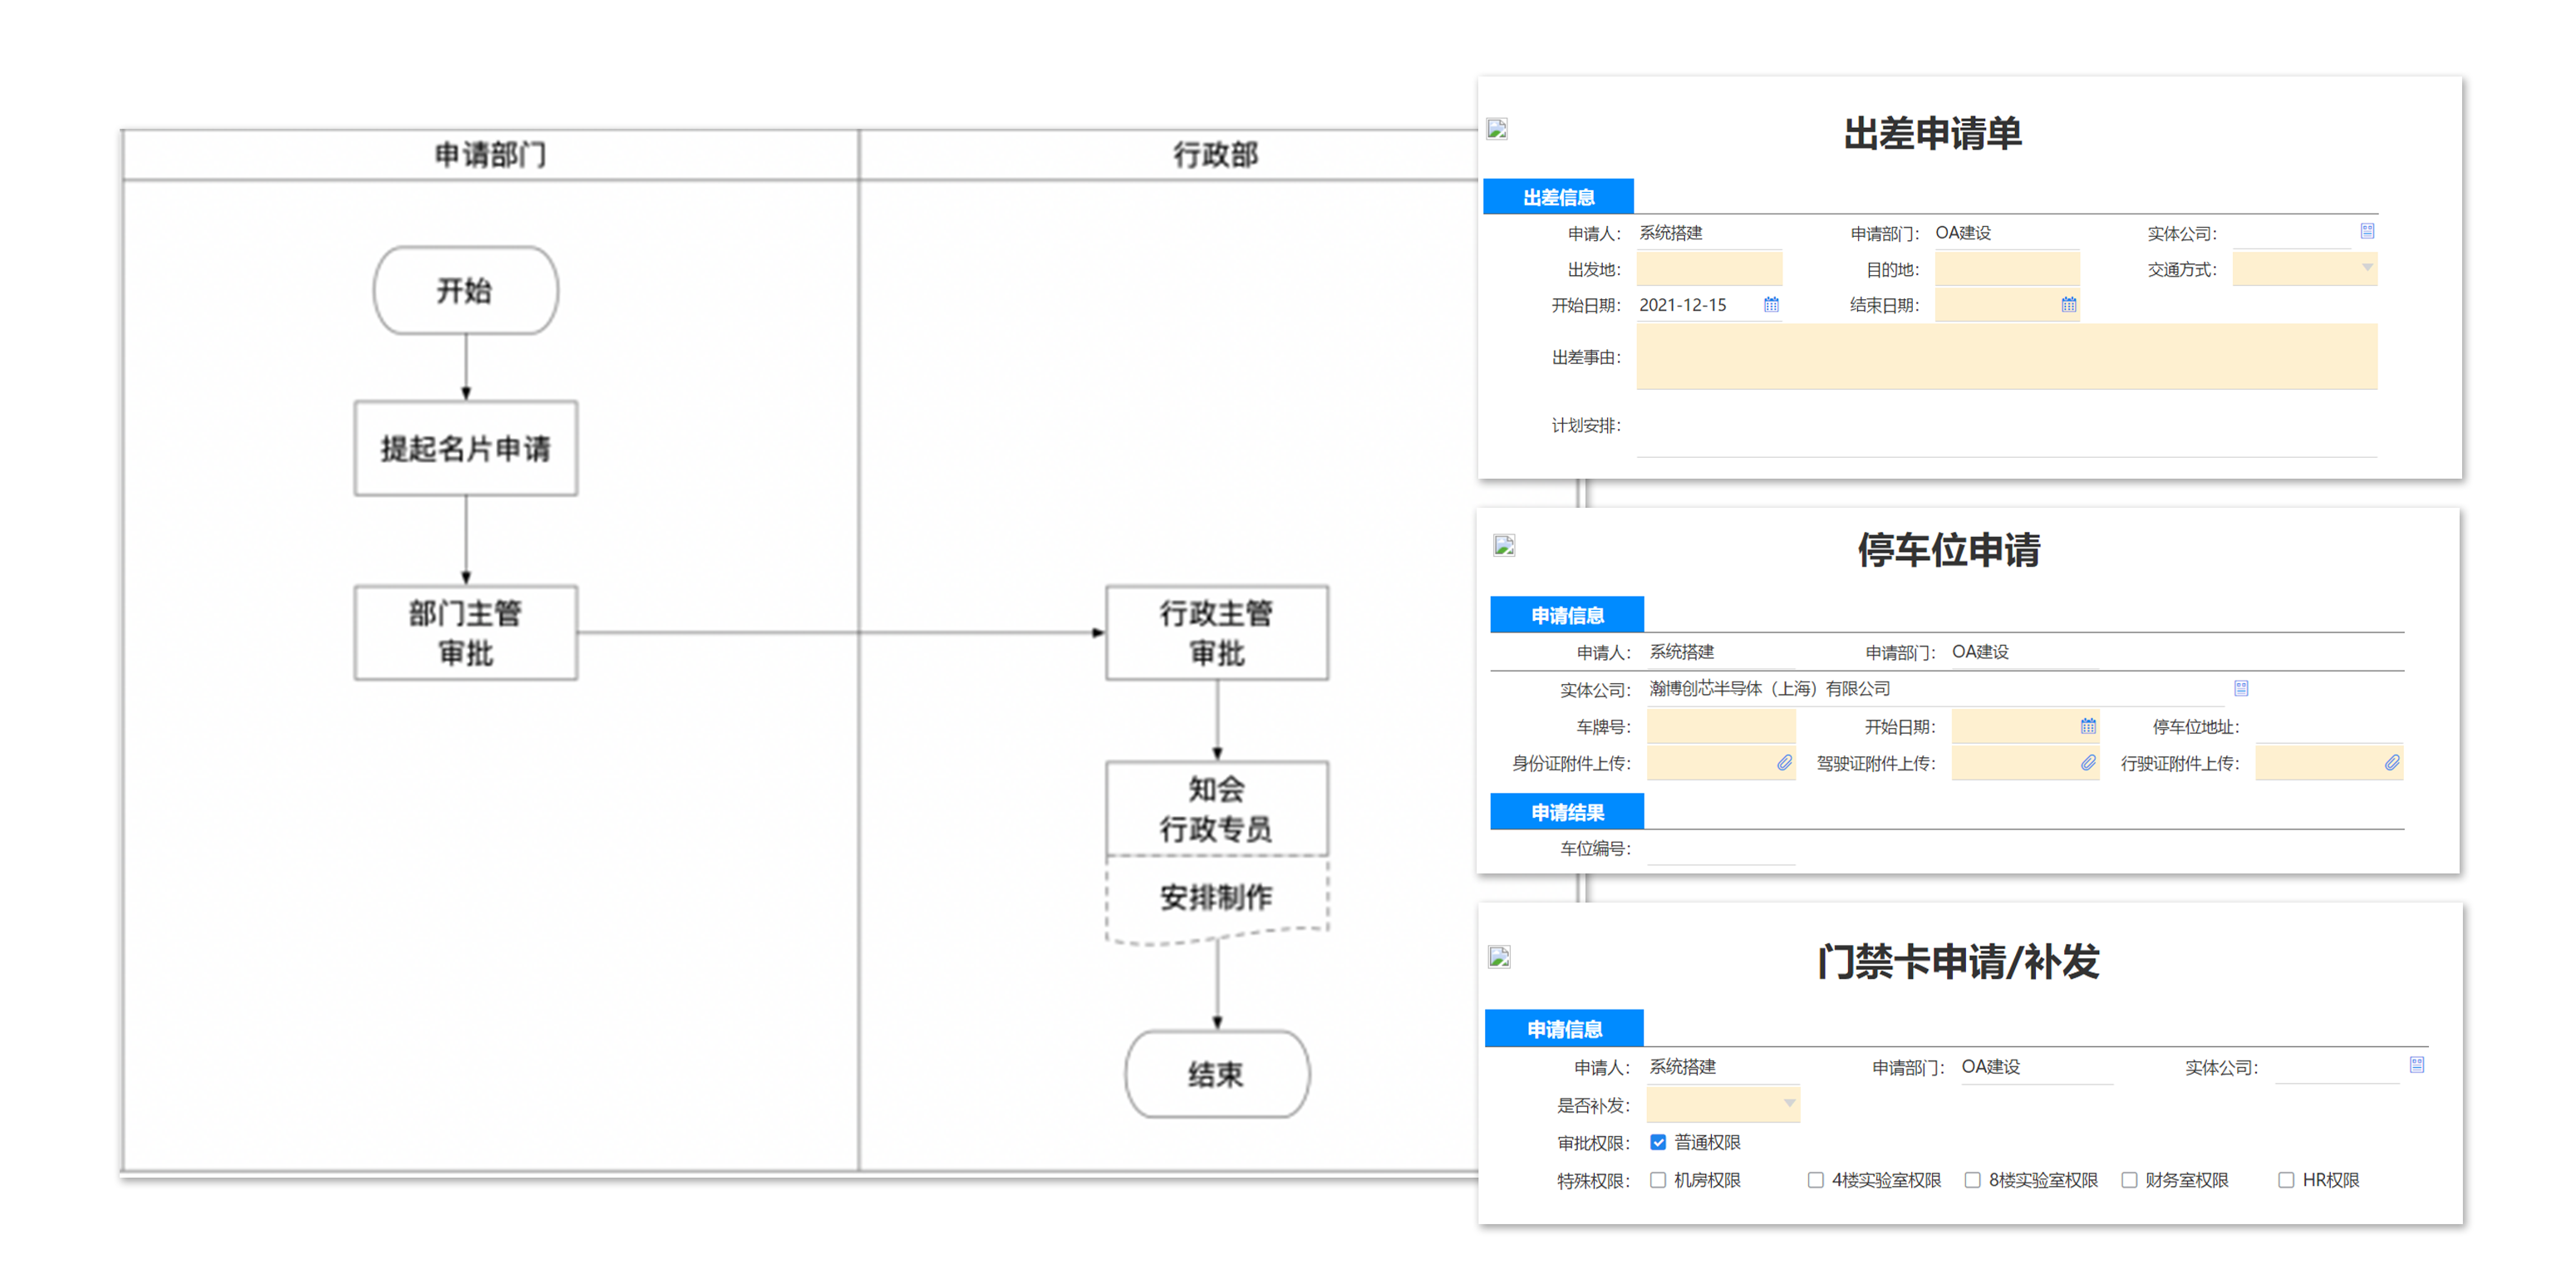Click the 车牌号 input field
The image size is (2576, 1284).
pyautogui.click(x=1721, y=726)
